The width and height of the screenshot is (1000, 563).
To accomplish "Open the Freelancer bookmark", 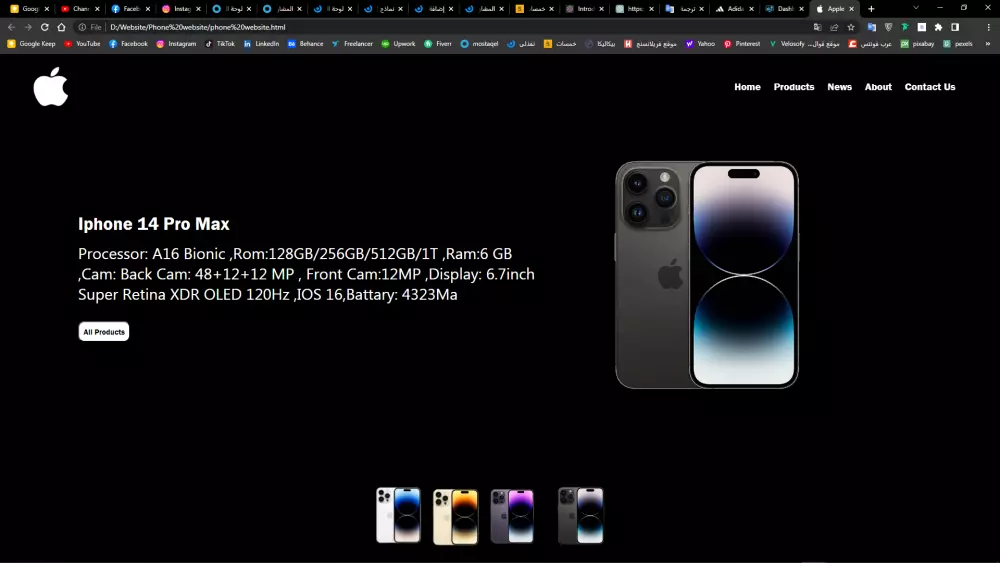I will (352, 44).
